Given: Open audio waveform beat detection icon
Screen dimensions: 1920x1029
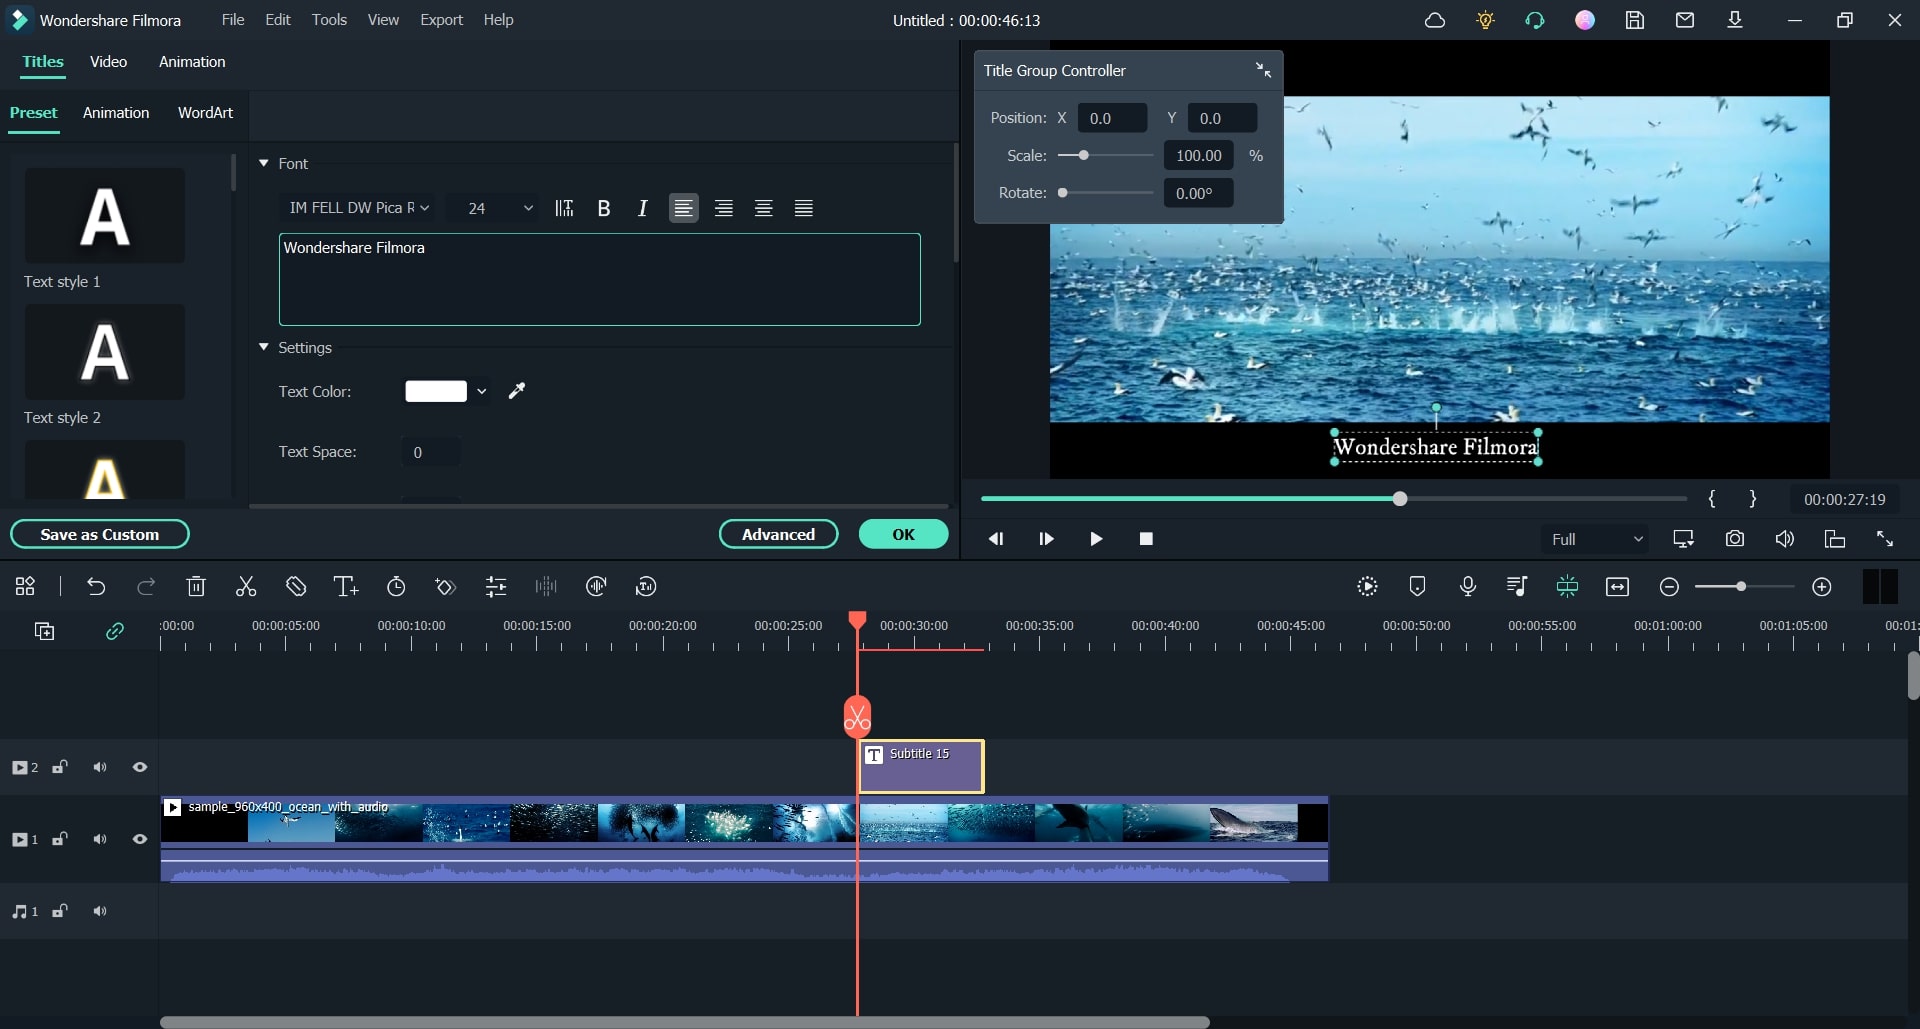Looking at the screenshot, I should [x=546, y=587].
